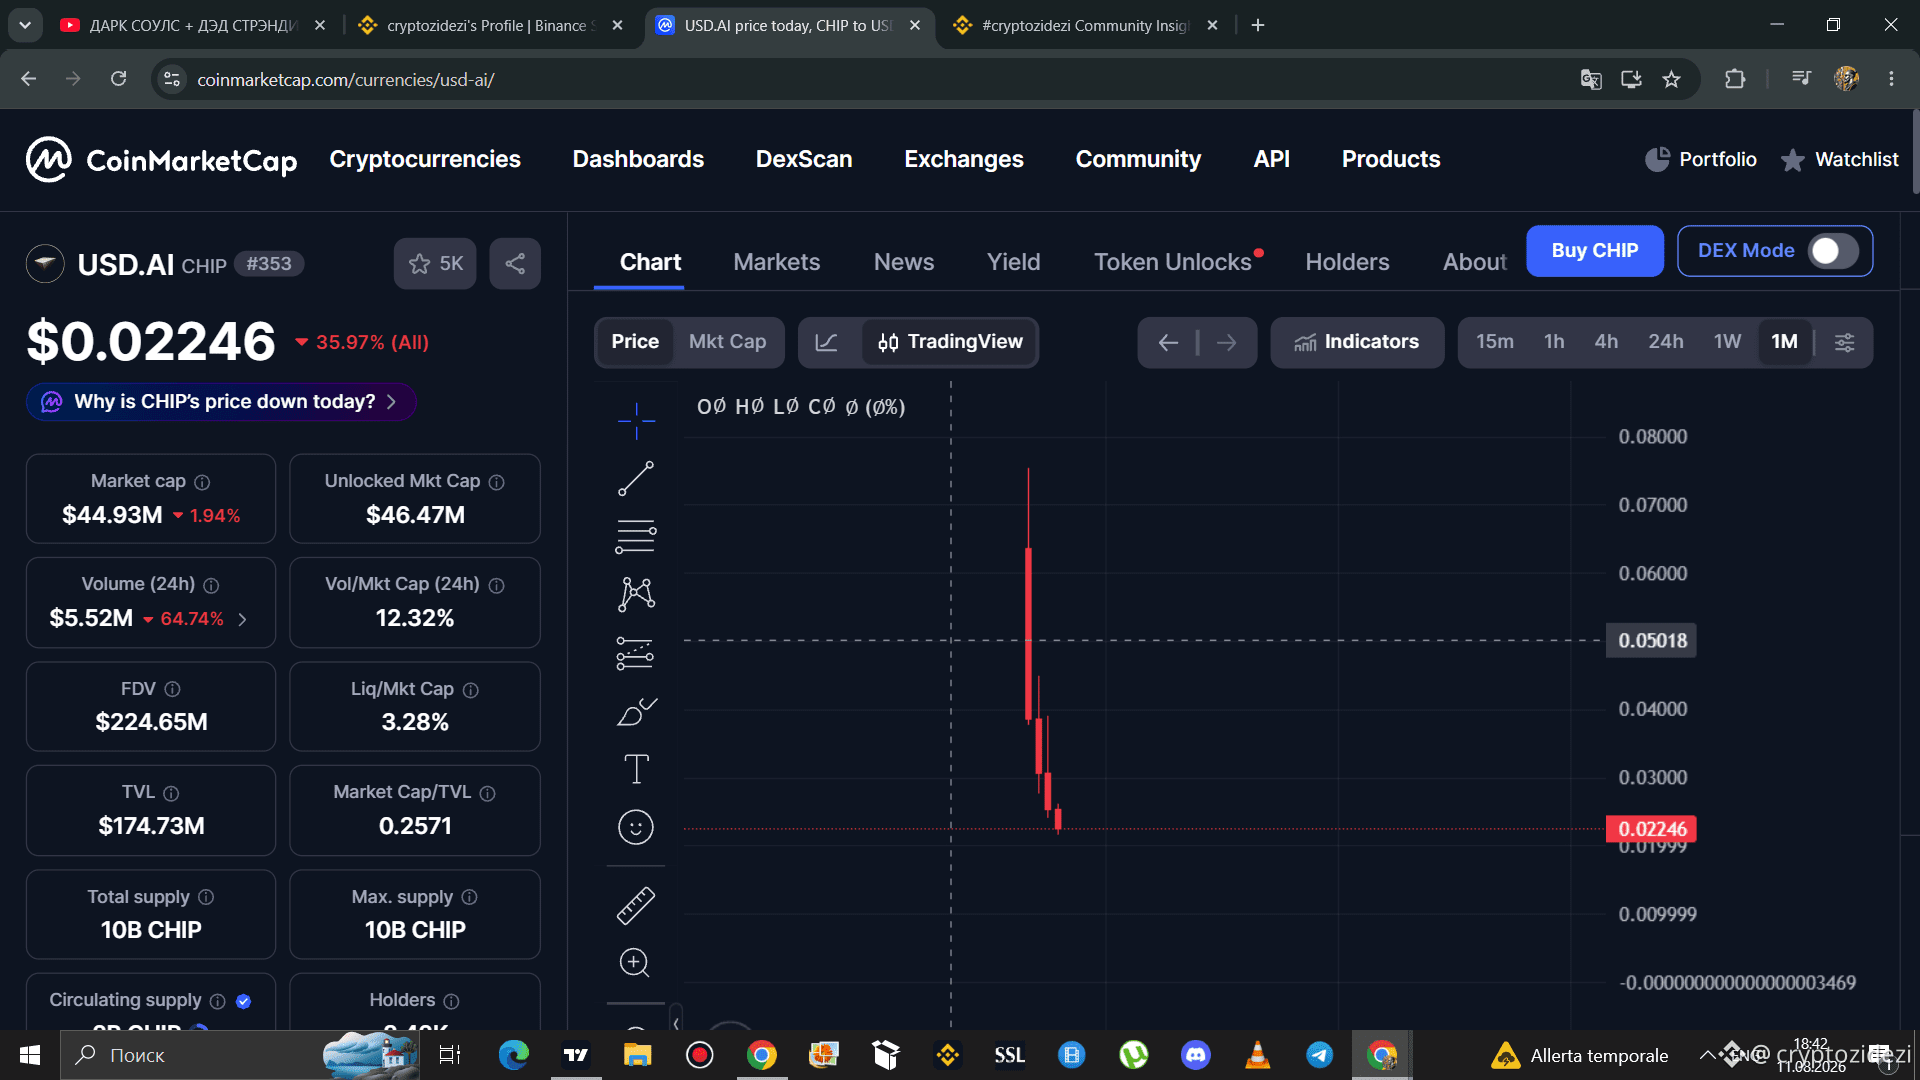This screenshot has width=1920, height=1080.
Task: Toggle the DEX Mode switch
Action: [x=1833, y=251]
